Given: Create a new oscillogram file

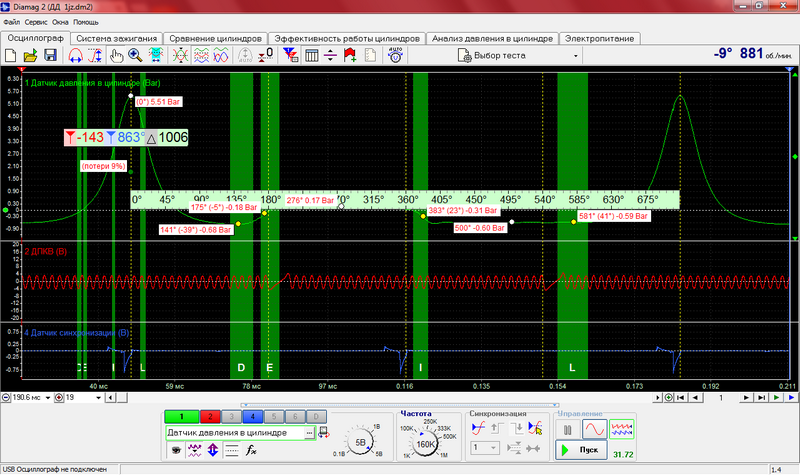Looking at the screenshot, I should (x=11, y=55).
